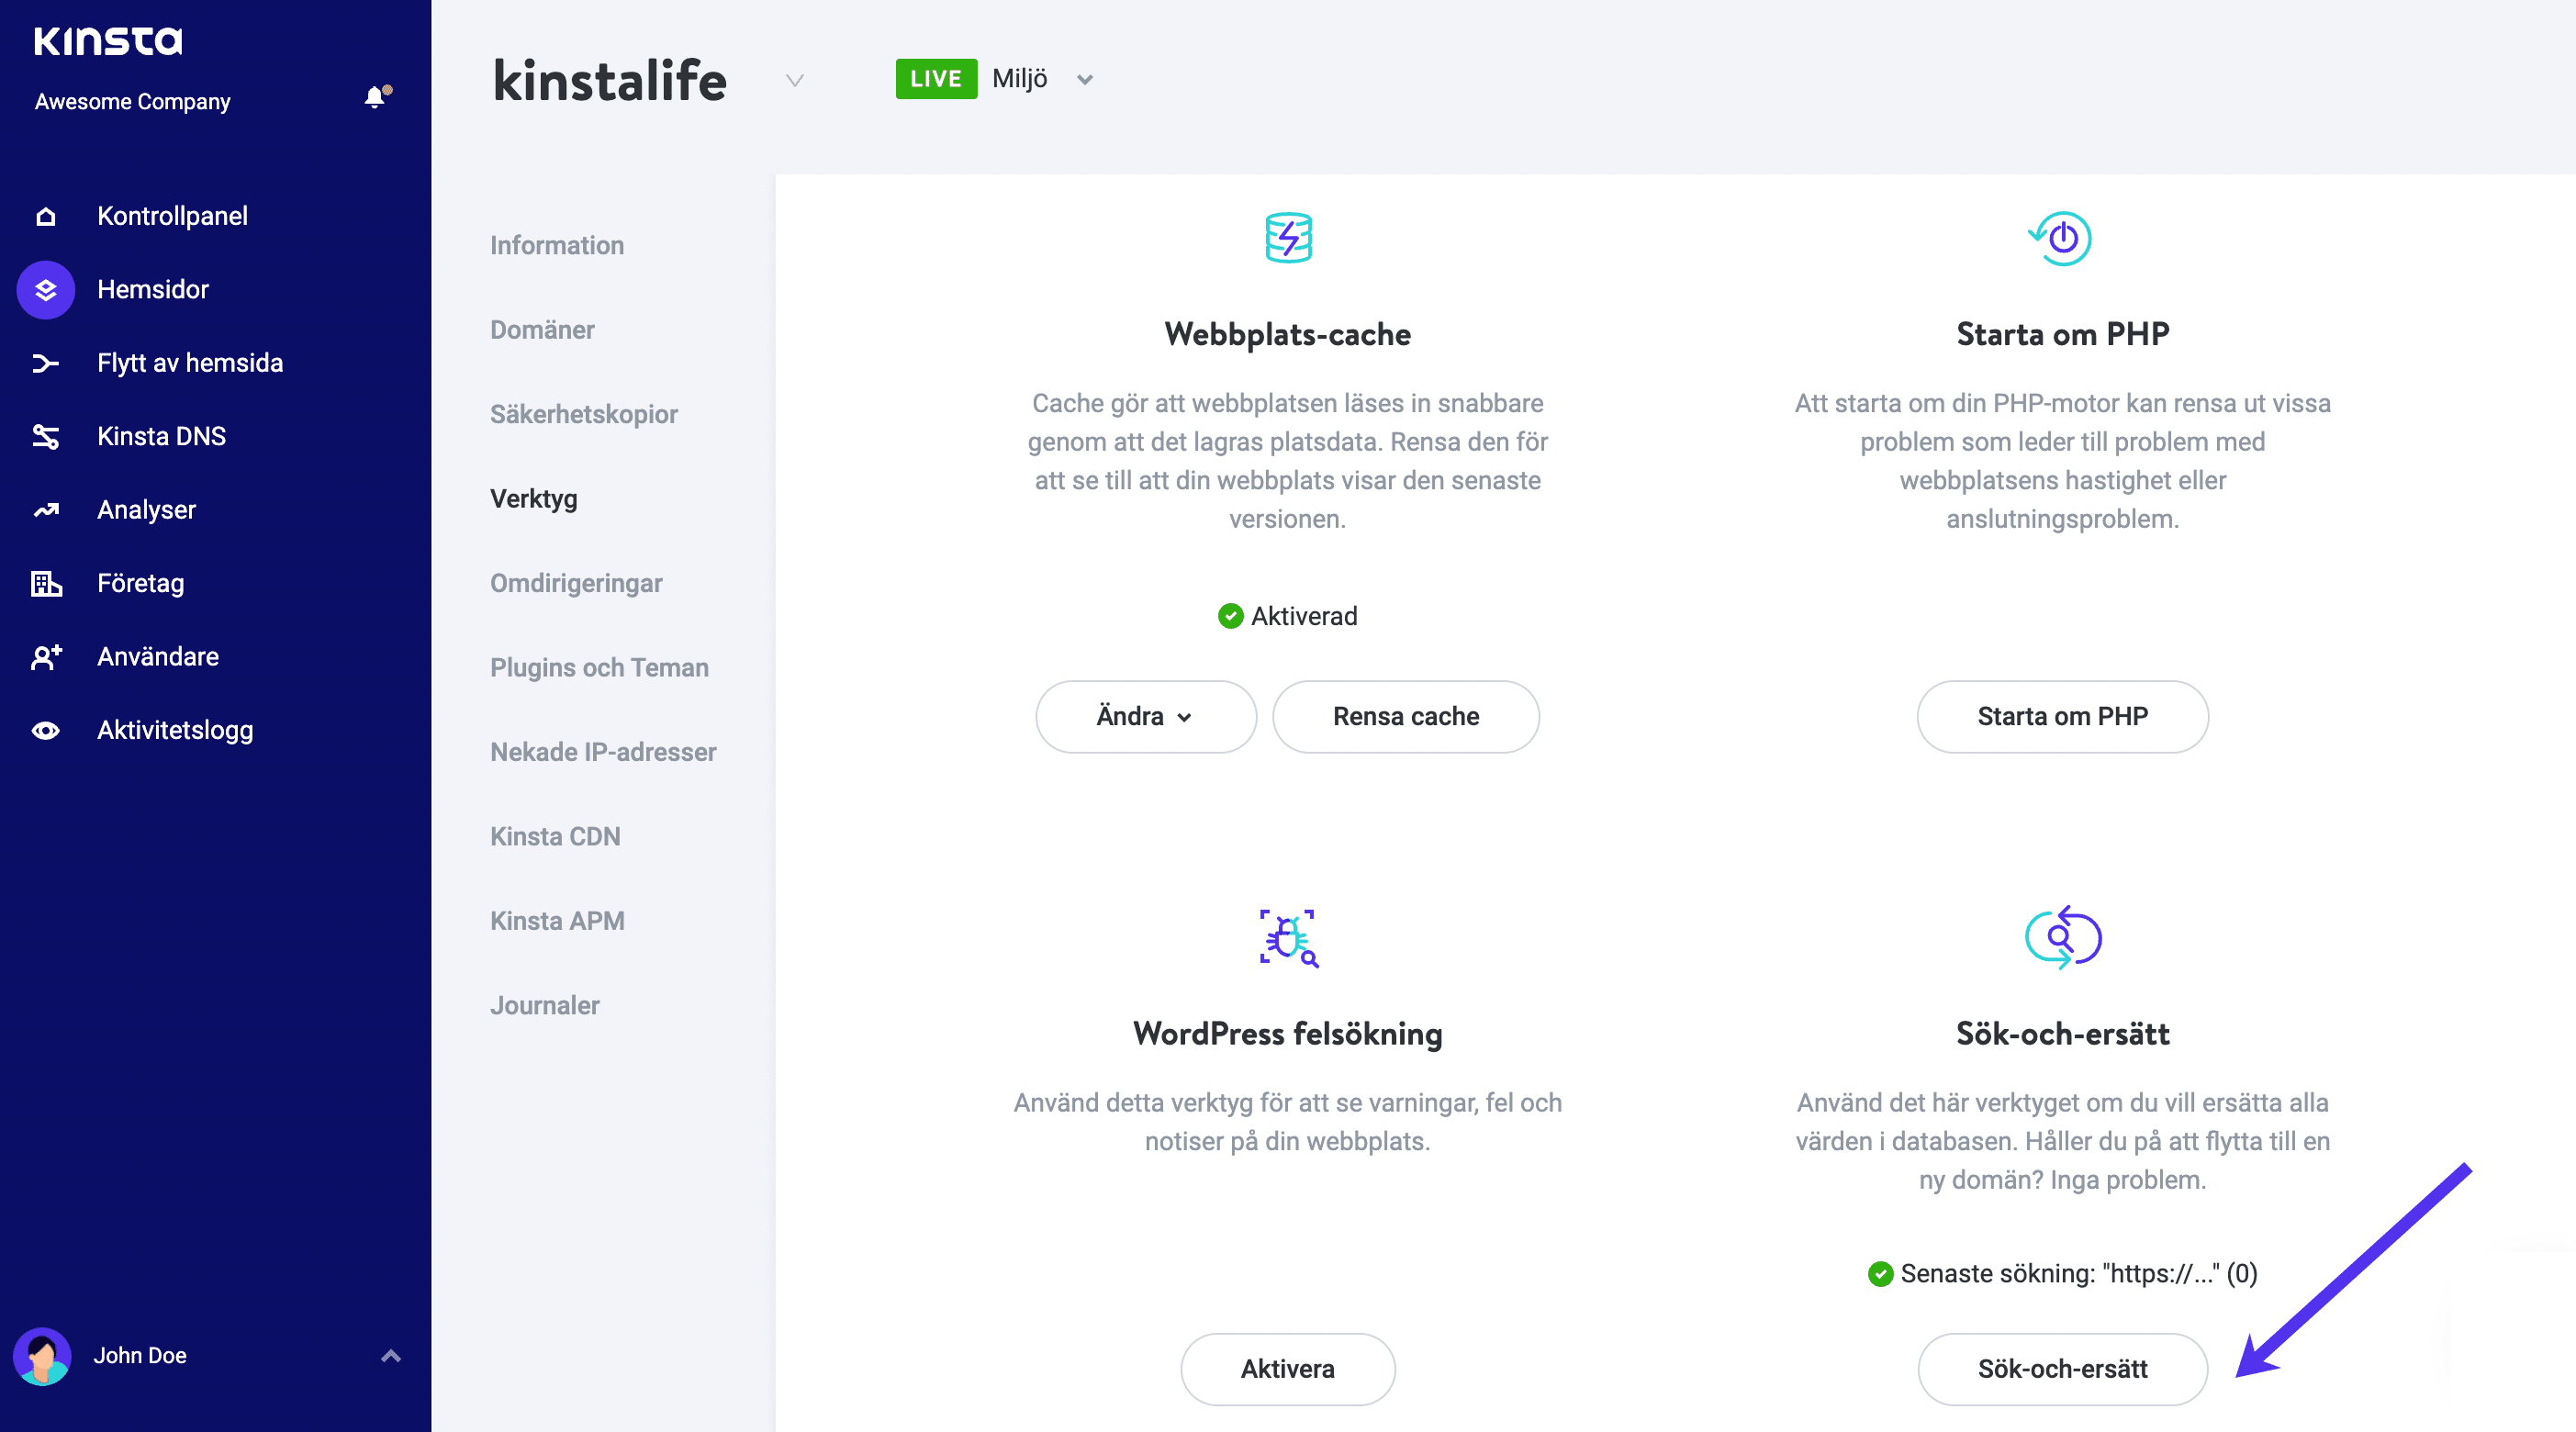Click the Starta om PHP button
The width and height of the screenshot is (2576, 1432).
pos(2062,717)
